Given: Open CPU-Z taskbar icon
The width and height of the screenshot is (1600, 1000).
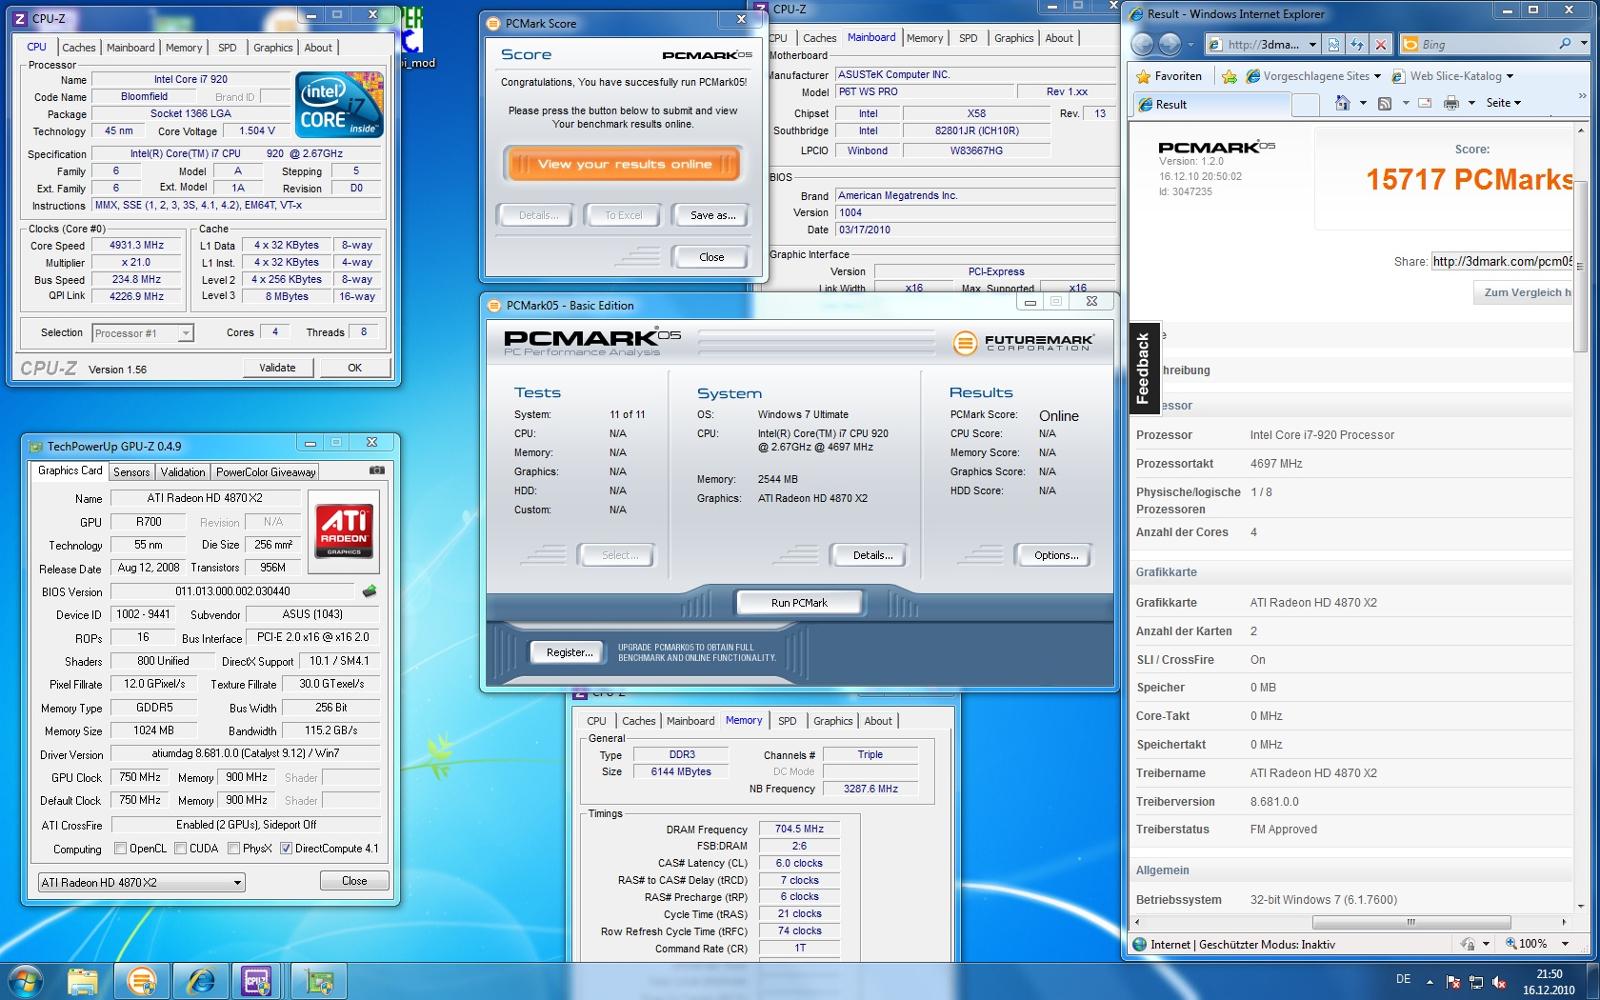Looking at the screenshot, I should pos(259,981).
